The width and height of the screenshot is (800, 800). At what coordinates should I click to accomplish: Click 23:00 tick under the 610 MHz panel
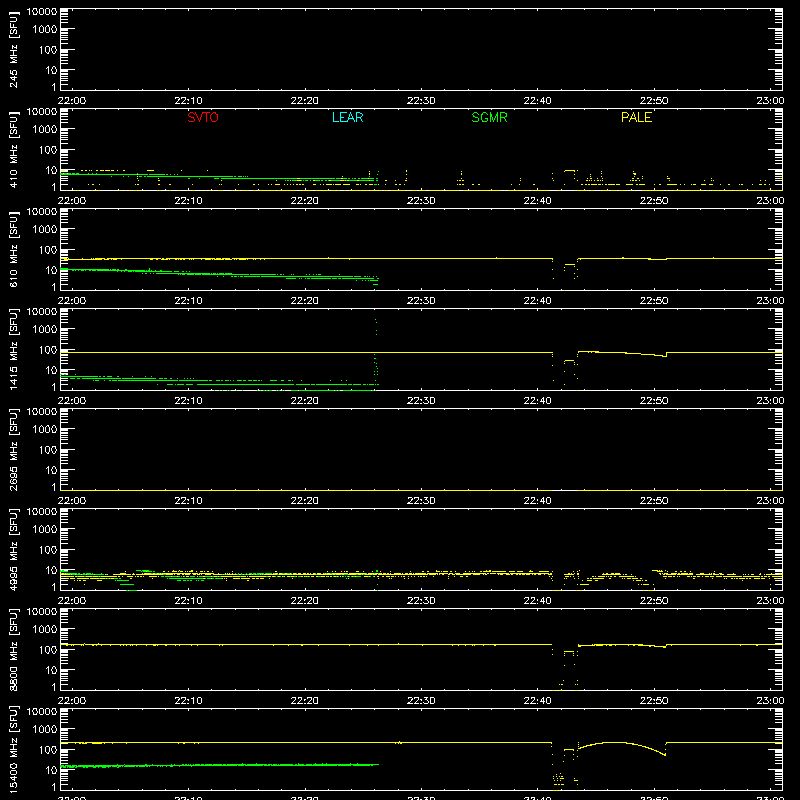pos(770,301)
